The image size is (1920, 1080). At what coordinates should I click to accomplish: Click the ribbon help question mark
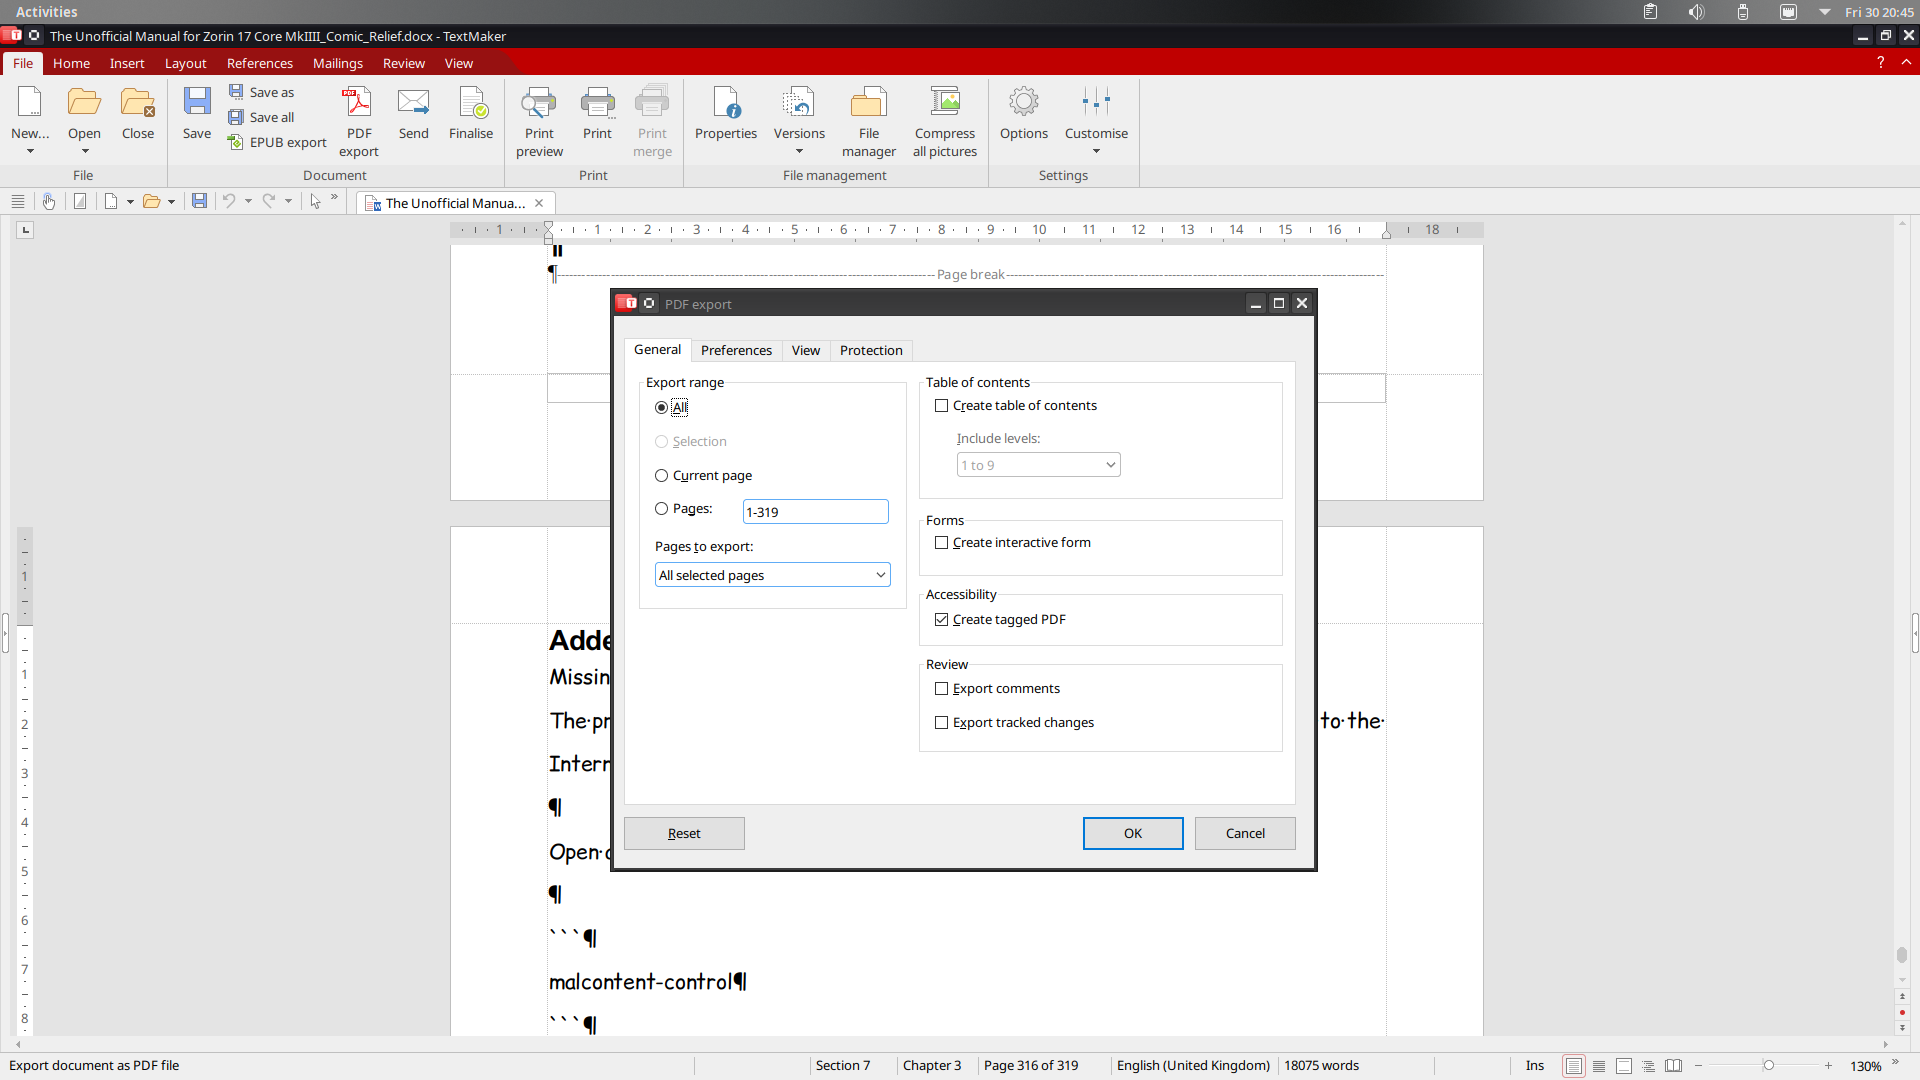1880,62
